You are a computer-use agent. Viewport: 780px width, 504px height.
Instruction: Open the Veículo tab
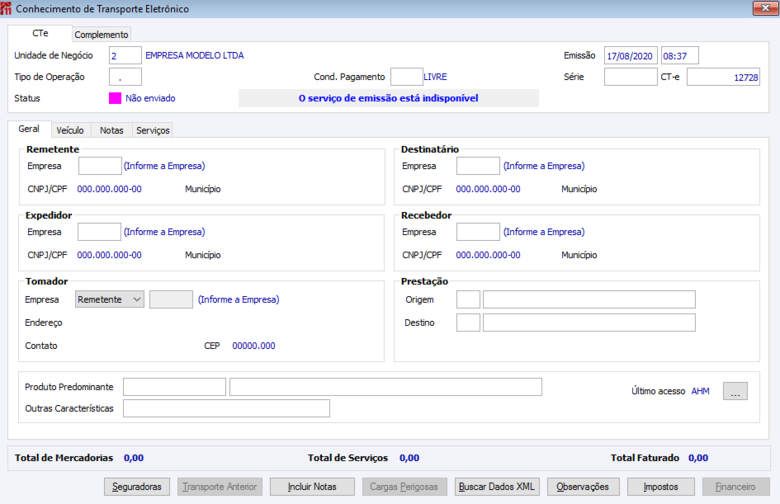click(70, 130)
